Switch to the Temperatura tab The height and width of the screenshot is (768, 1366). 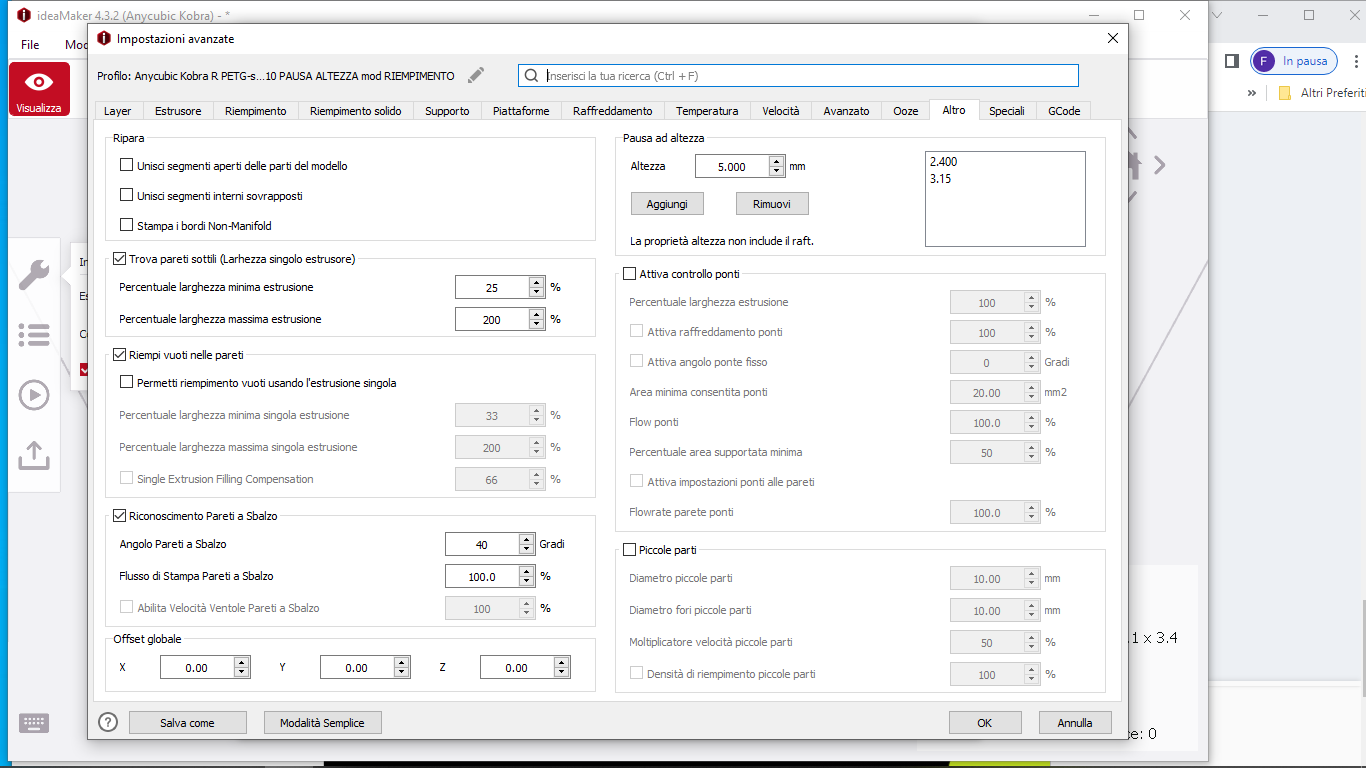pyautogui.click(x=706, y=111)
